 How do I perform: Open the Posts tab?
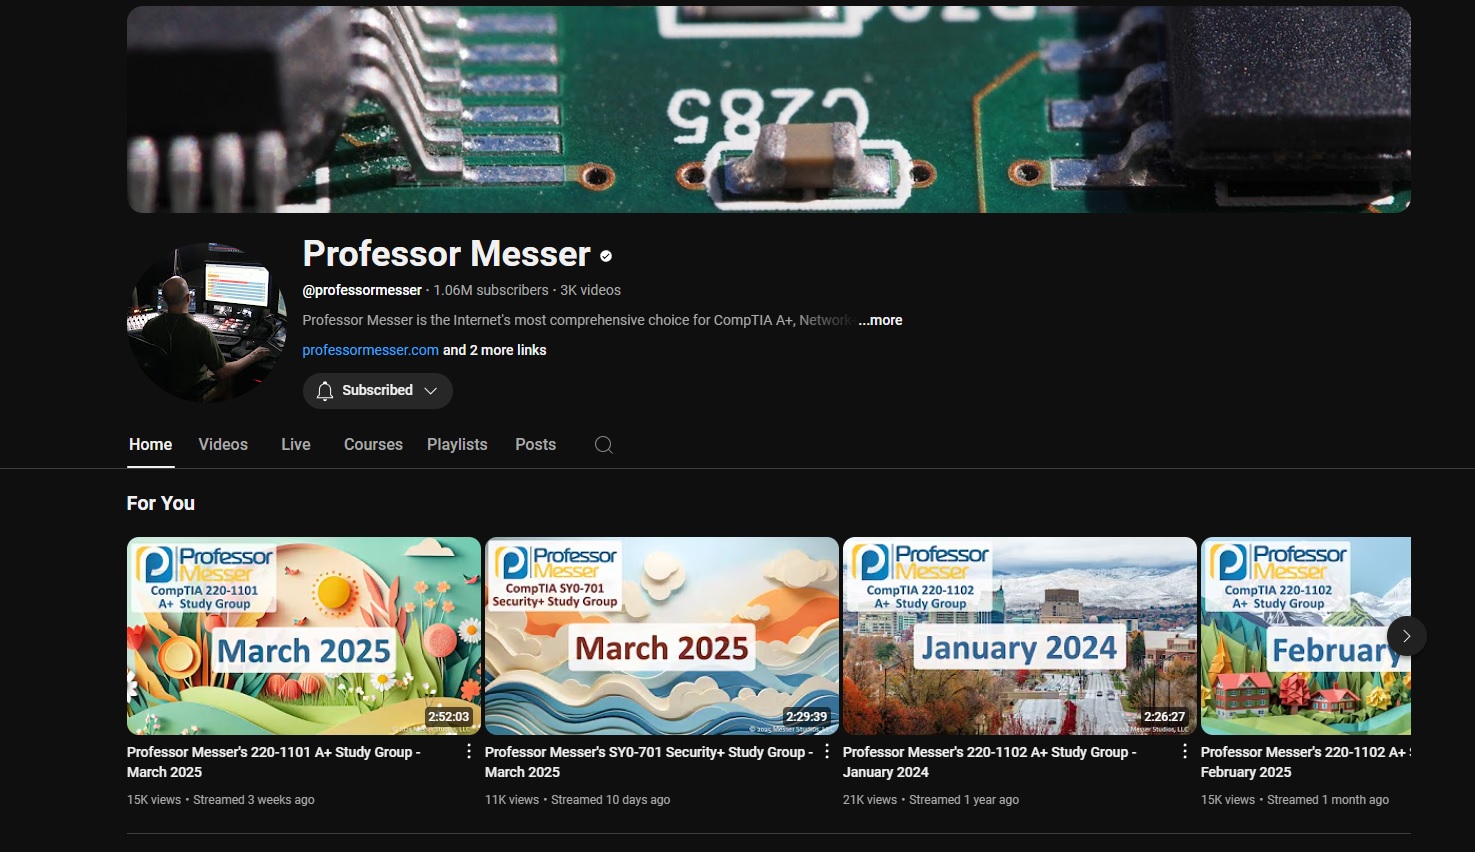[x=535, y=445]
